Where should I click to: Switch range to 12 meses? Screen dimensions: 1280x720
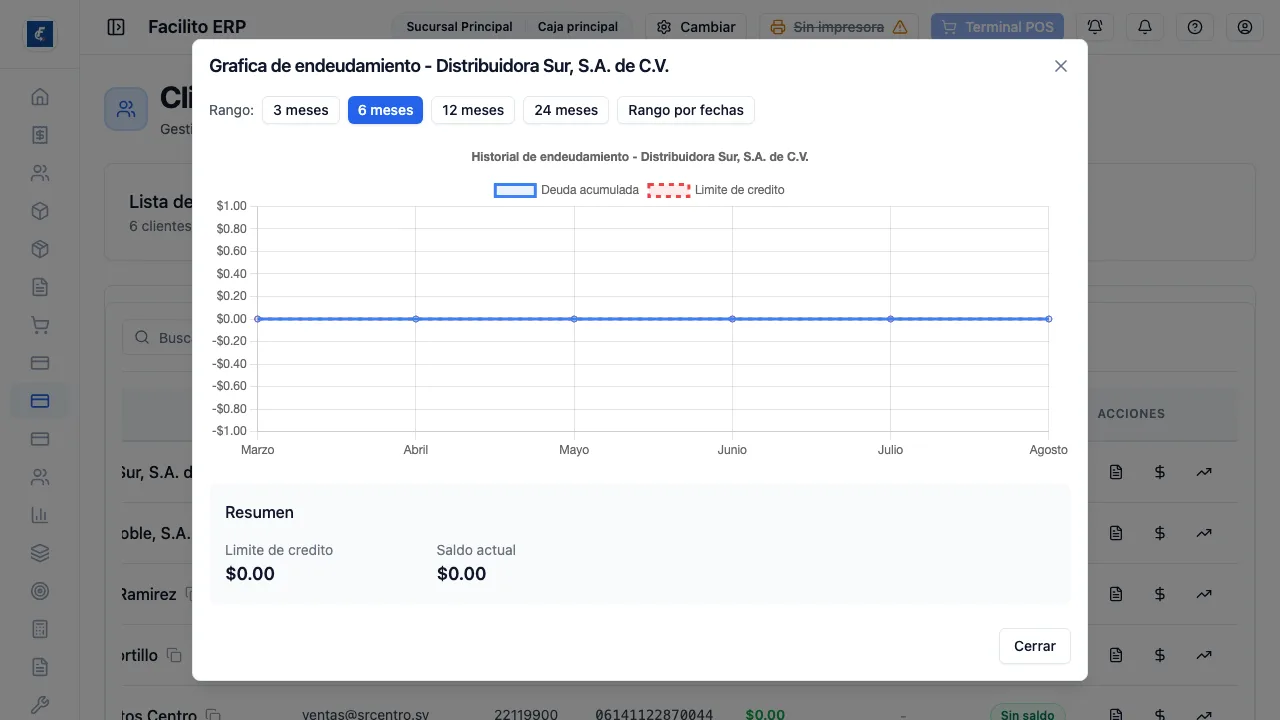pos(473,110)
